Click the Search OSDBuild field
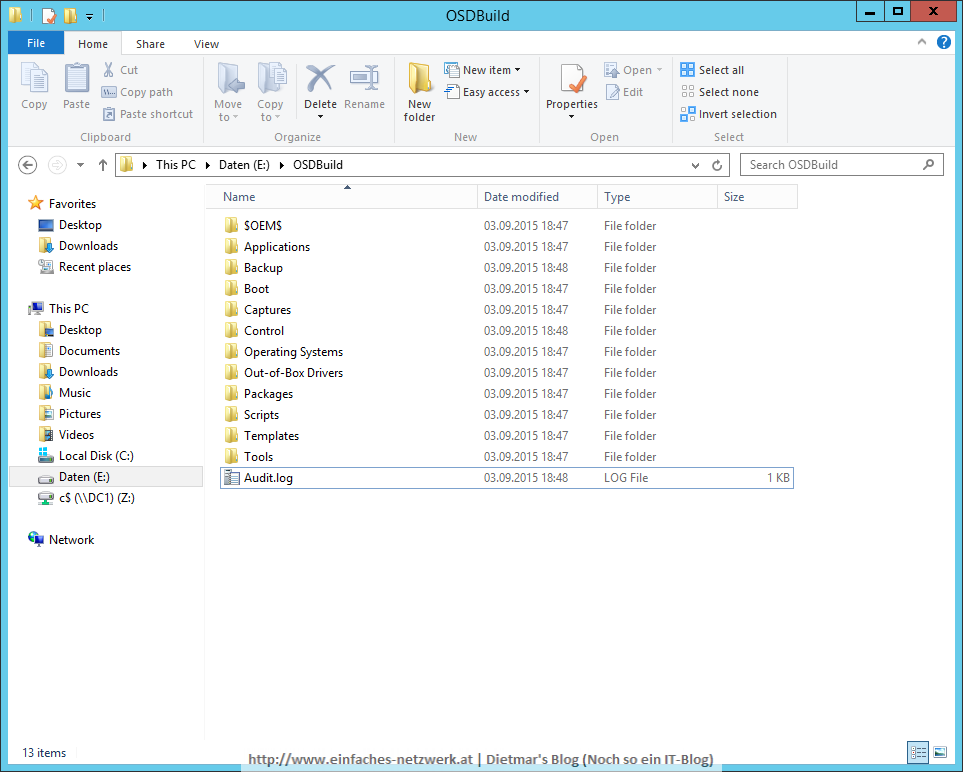Image resolution: width=963 pixels, height=772 pixels. [841, 165]
